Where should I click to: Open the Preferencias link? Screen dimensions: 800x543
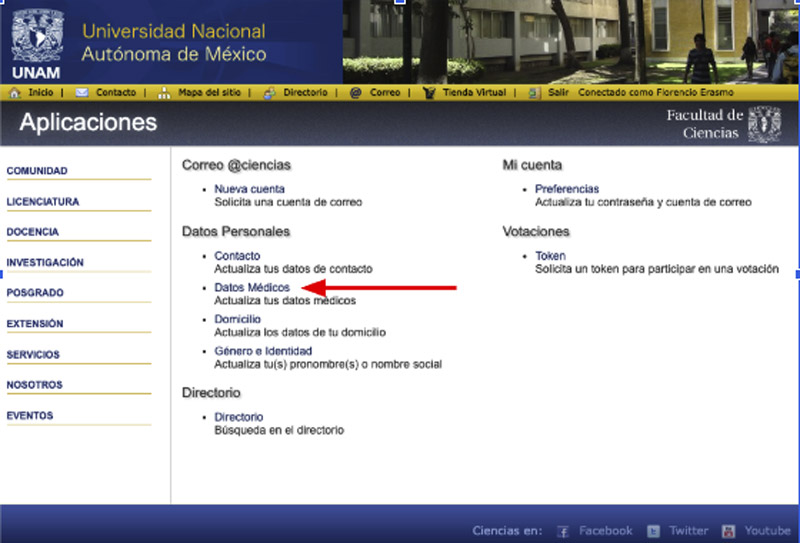pos(567,189)
